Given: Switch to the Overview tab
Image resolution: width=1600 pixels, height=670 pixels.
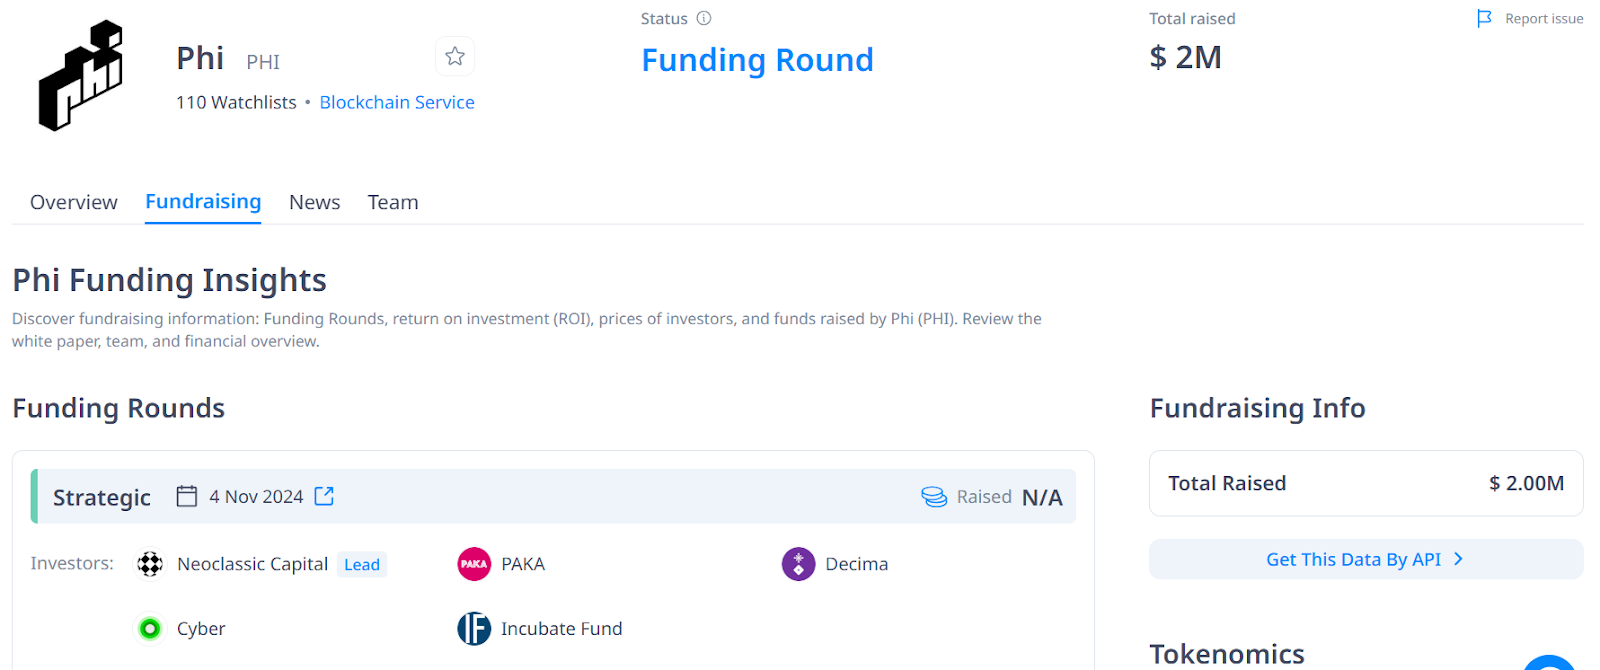Looking at the screenshot, I should 74,202.
